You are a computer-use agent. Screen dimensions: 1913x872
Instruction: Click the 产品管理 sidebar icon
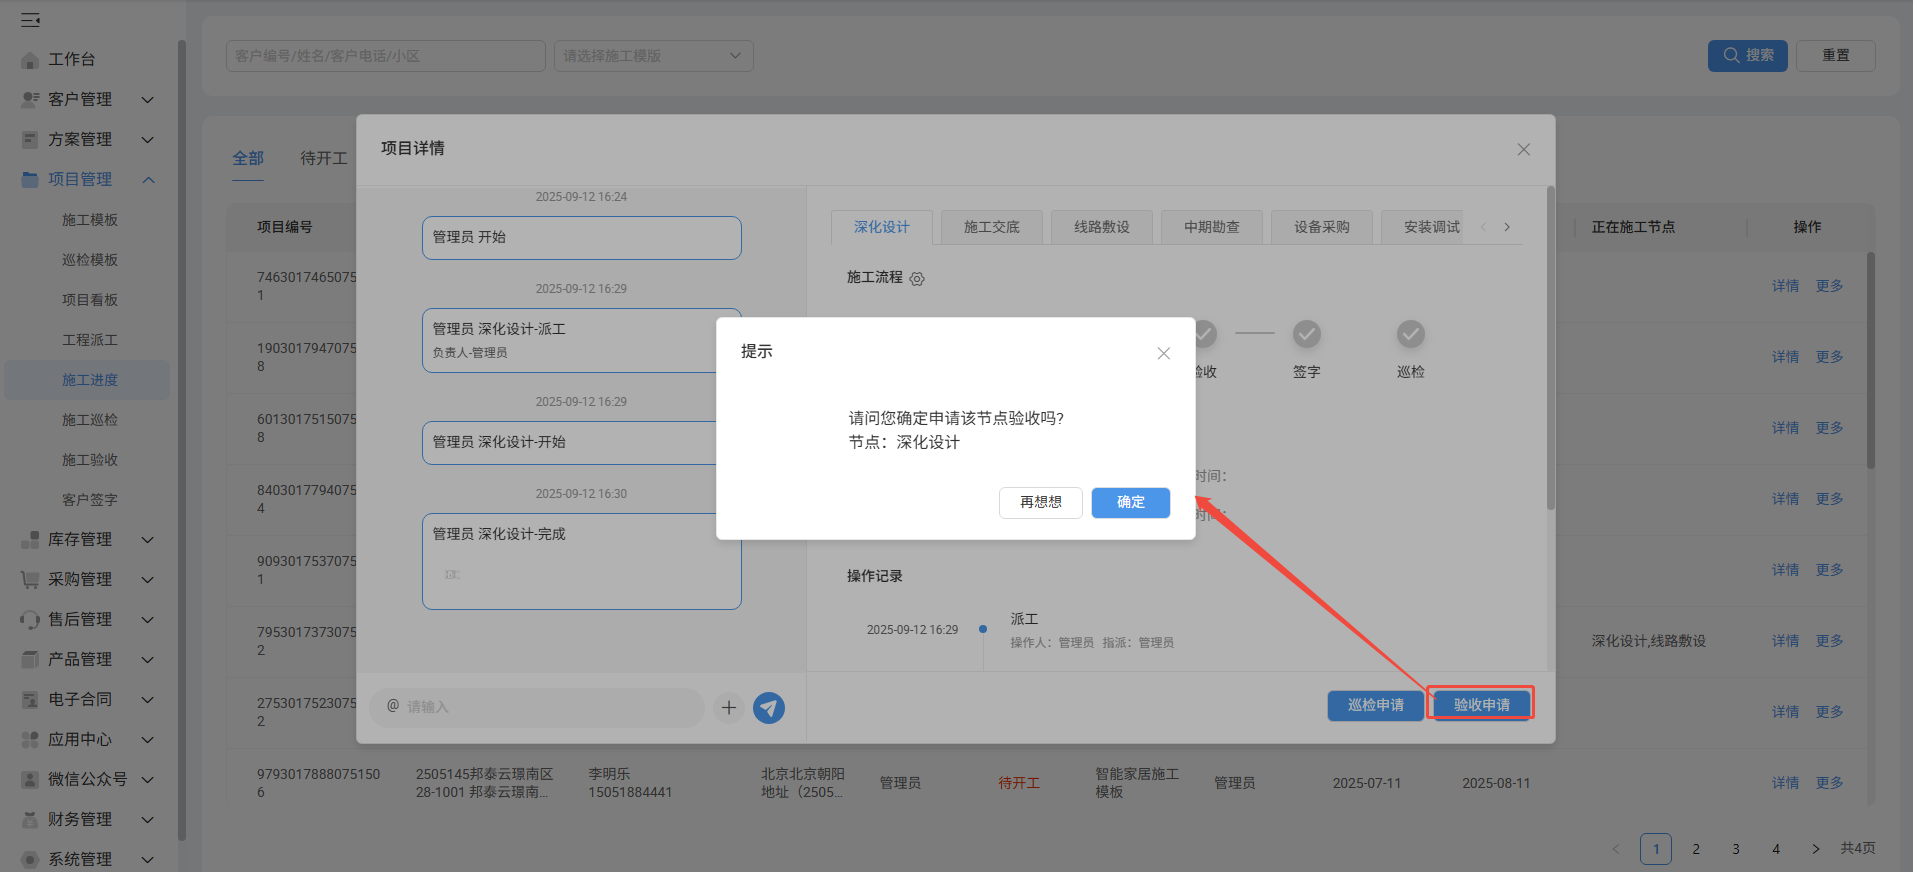pos(30,660)
